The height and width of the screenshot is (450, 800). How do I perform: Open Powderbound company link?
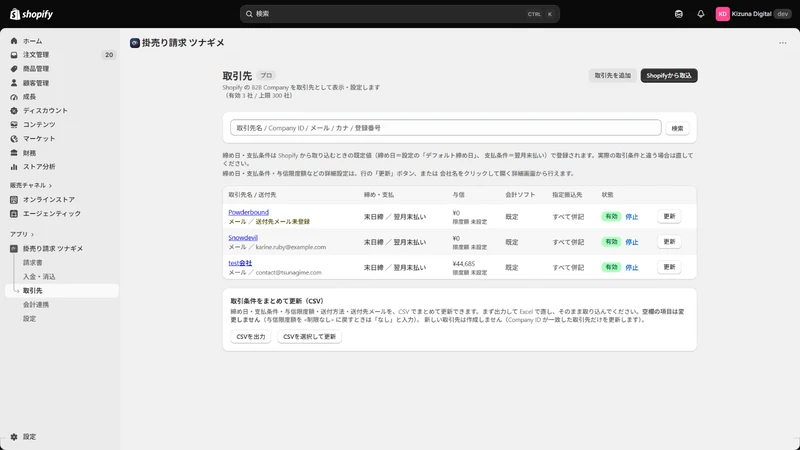[248, 212]
